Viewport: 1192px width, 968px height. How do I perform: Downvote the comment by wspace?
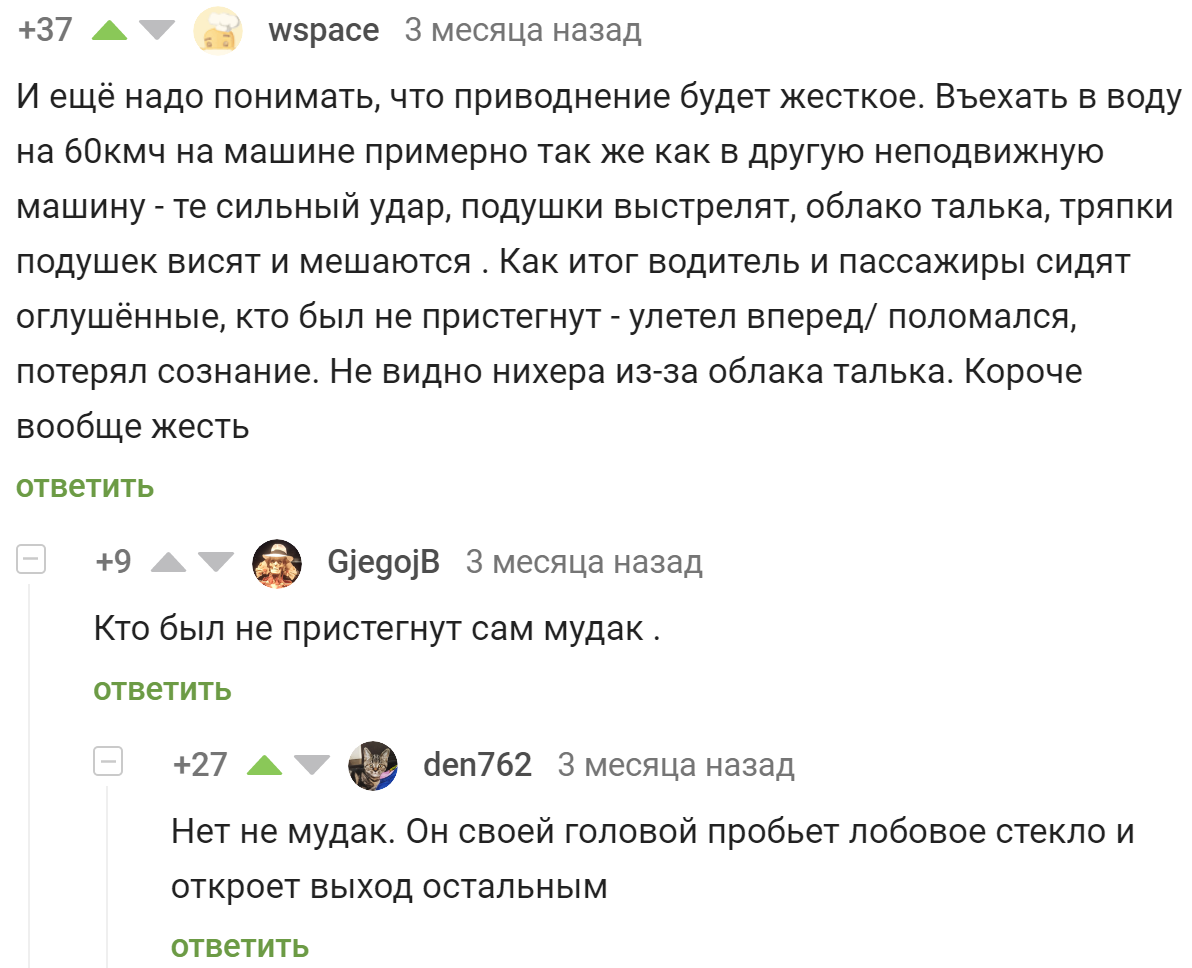point(155,31)
